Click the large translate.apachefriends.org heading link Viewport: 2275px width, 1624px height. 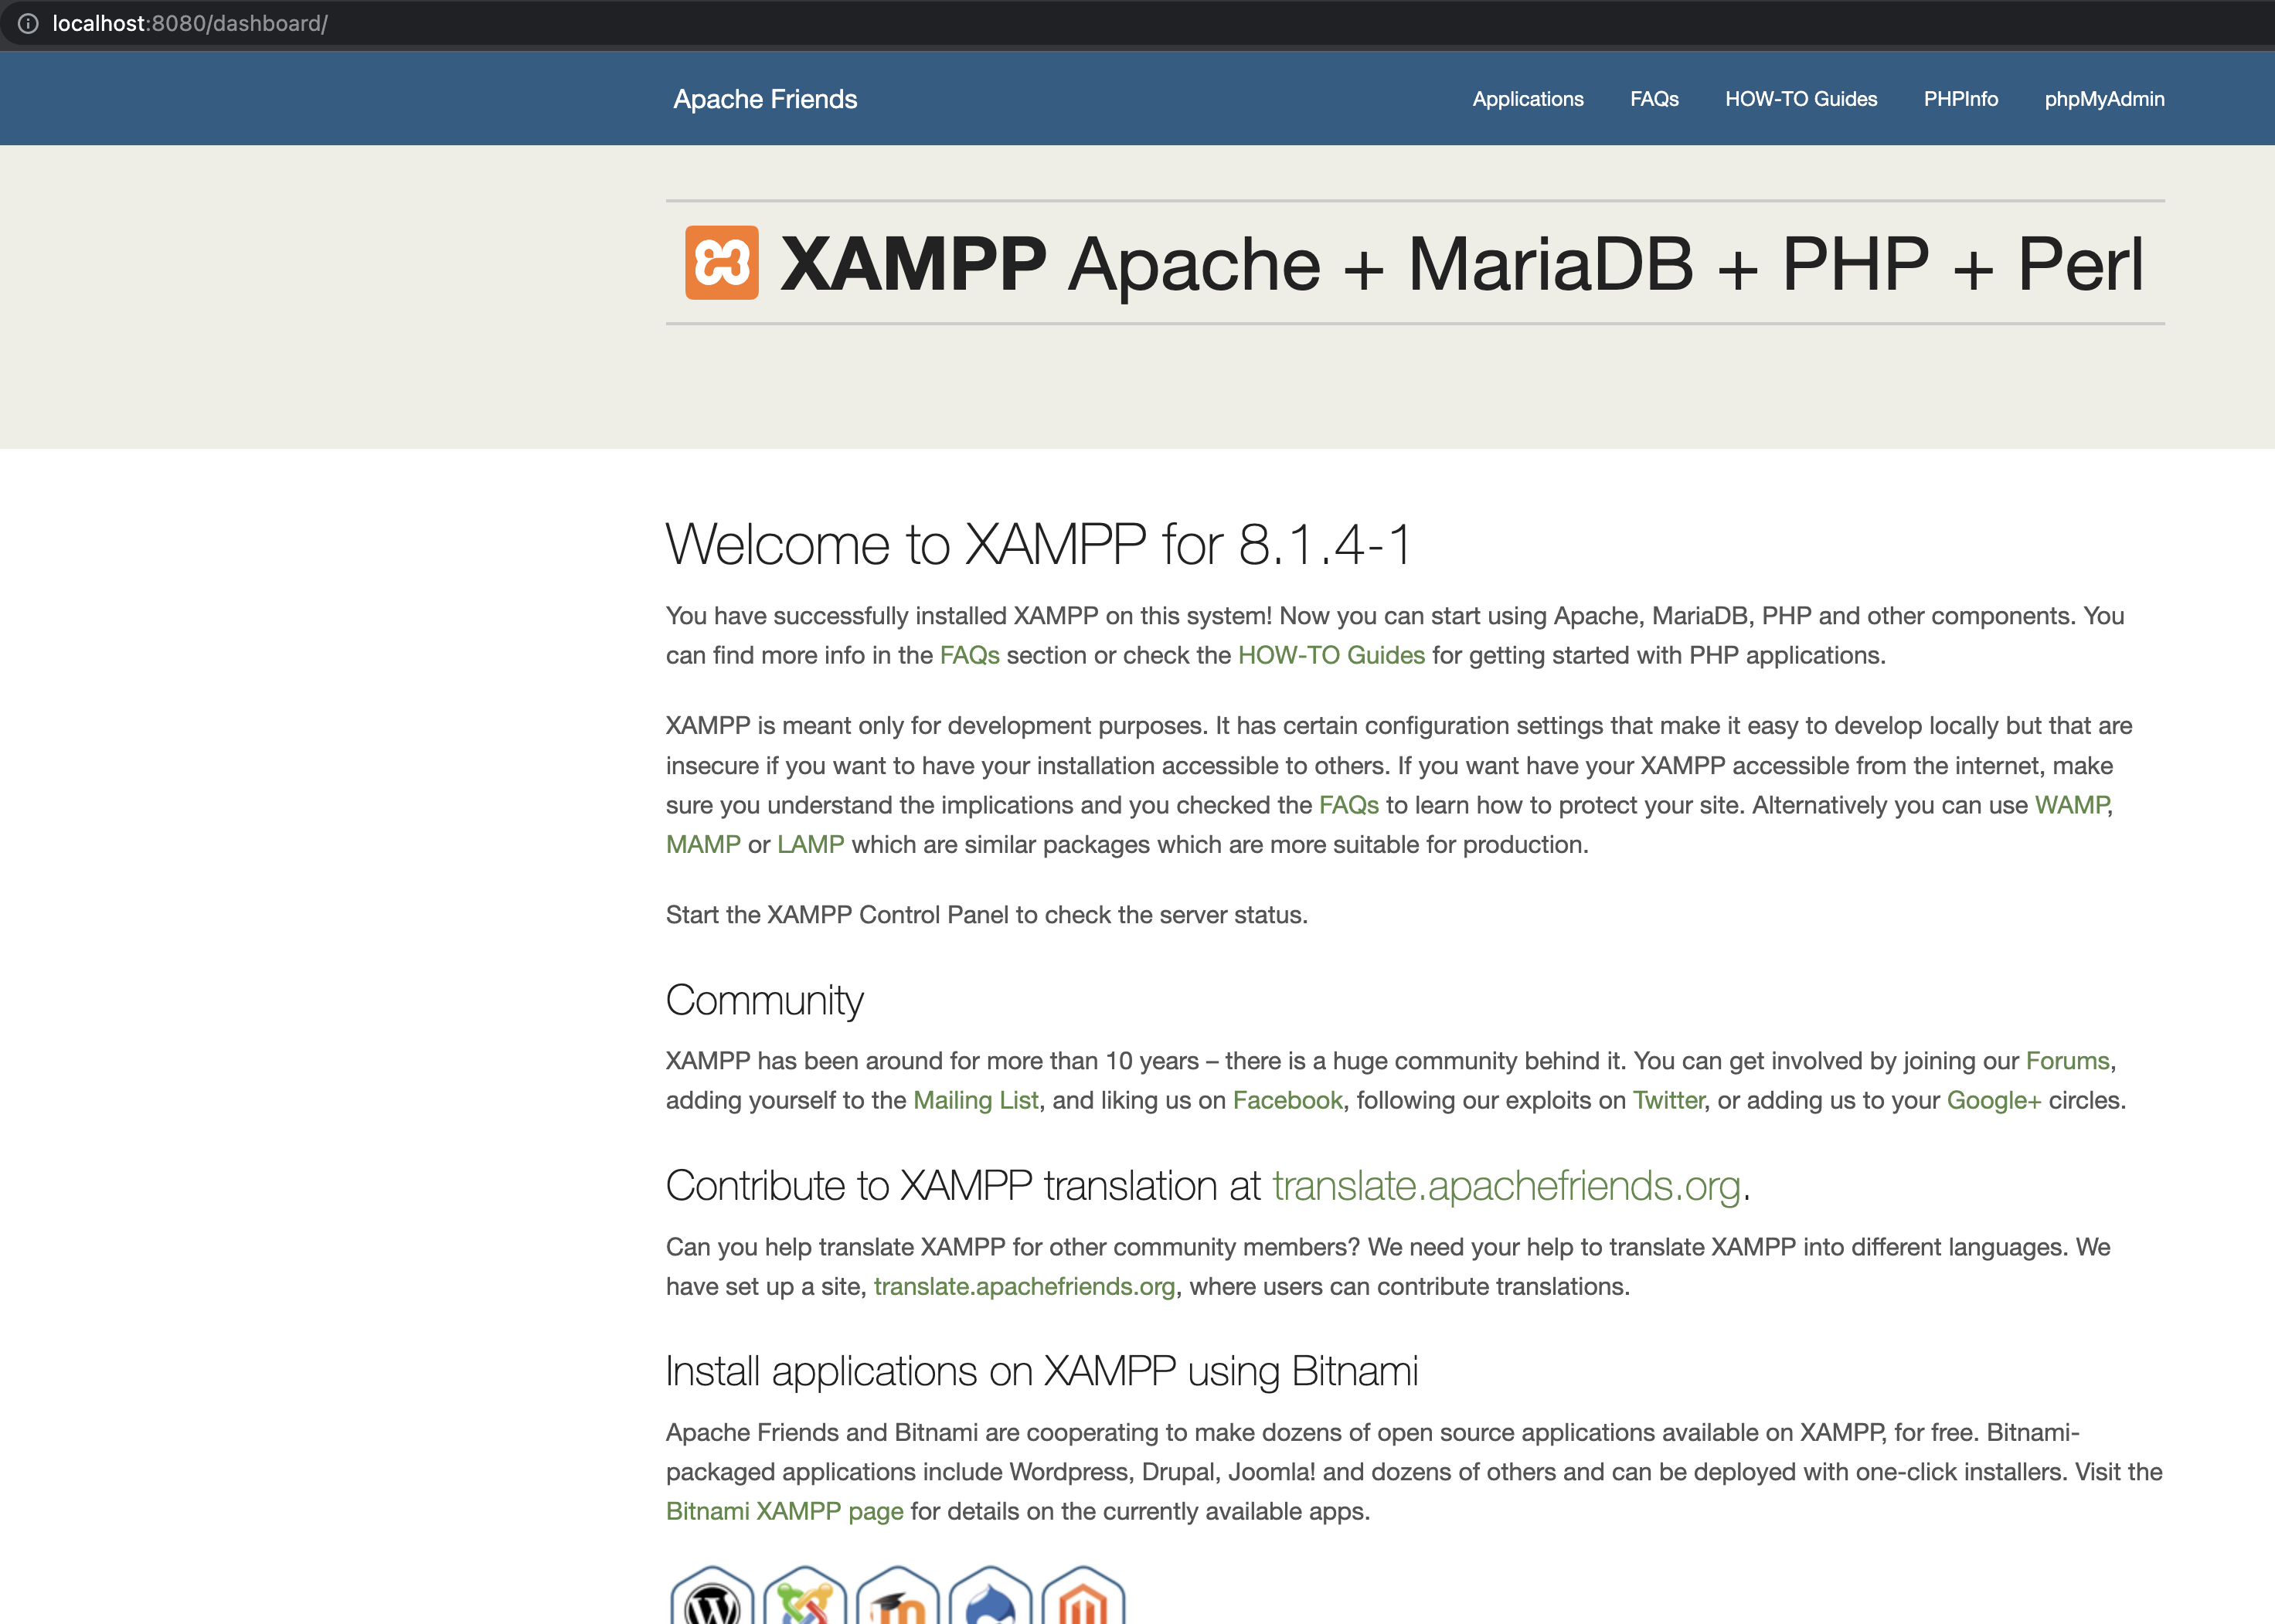point(1506,1185)
